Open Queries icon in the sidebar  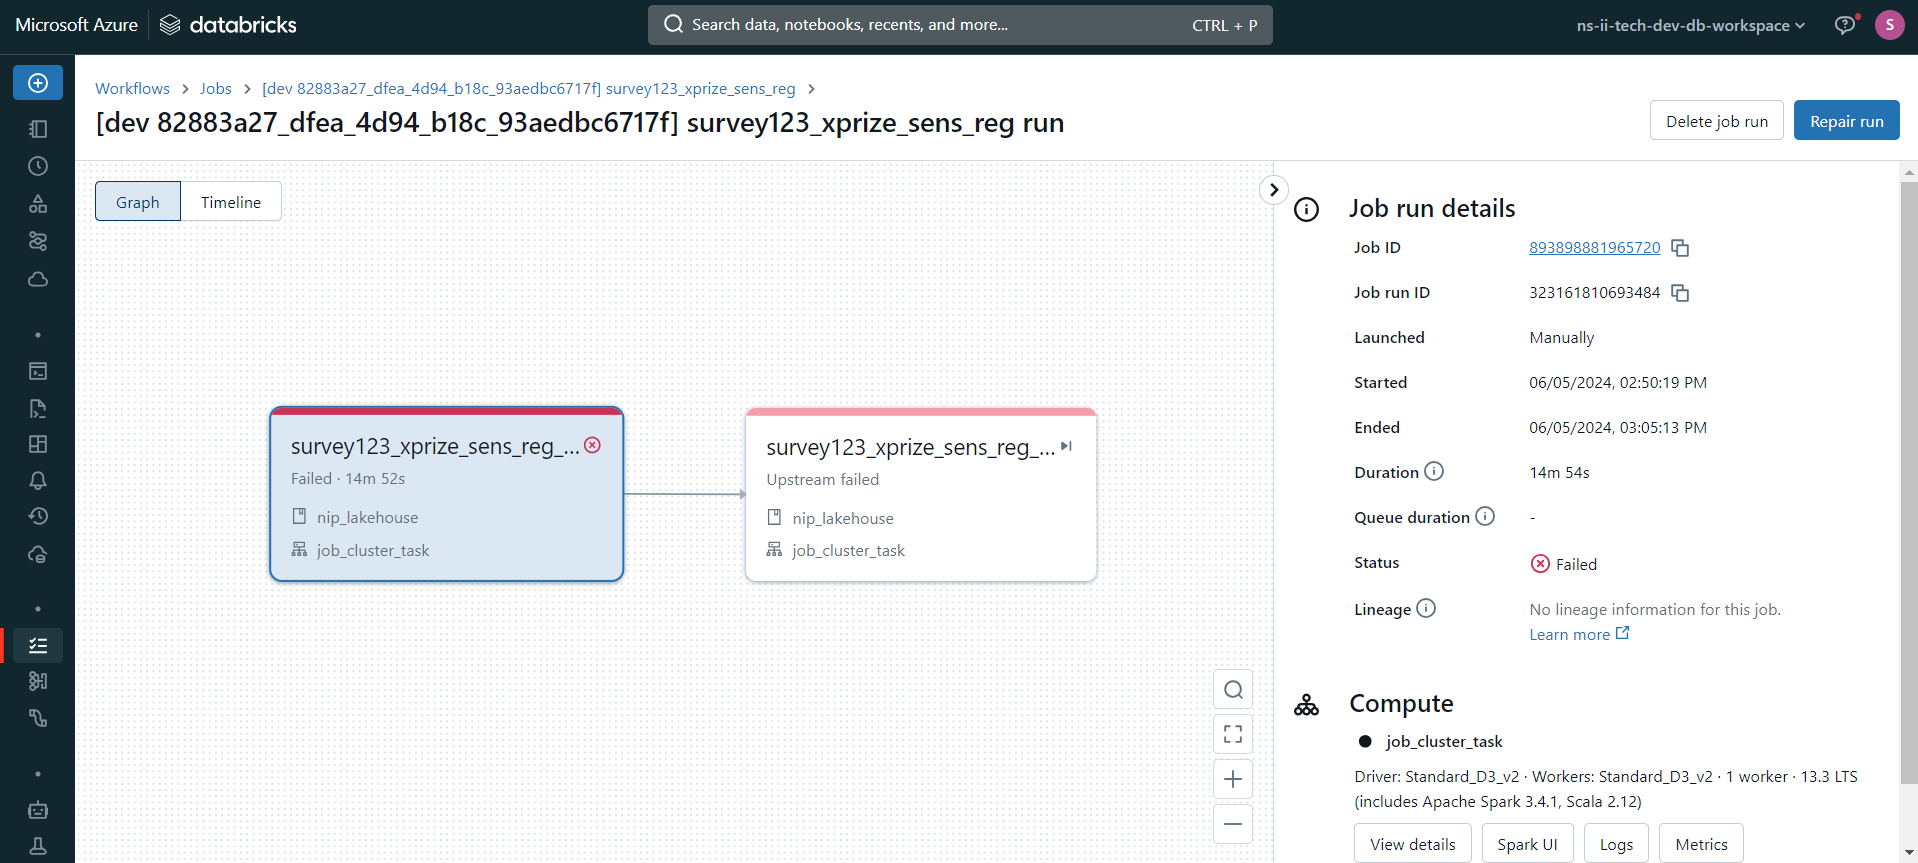(38, 408)
